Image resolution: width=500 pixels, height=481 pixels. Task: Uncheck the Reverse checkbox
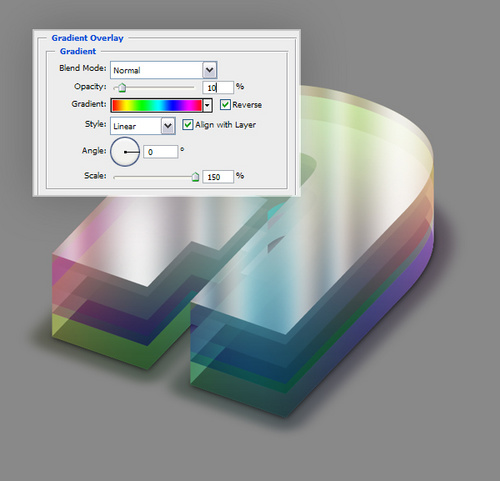(x=225, y=104)
